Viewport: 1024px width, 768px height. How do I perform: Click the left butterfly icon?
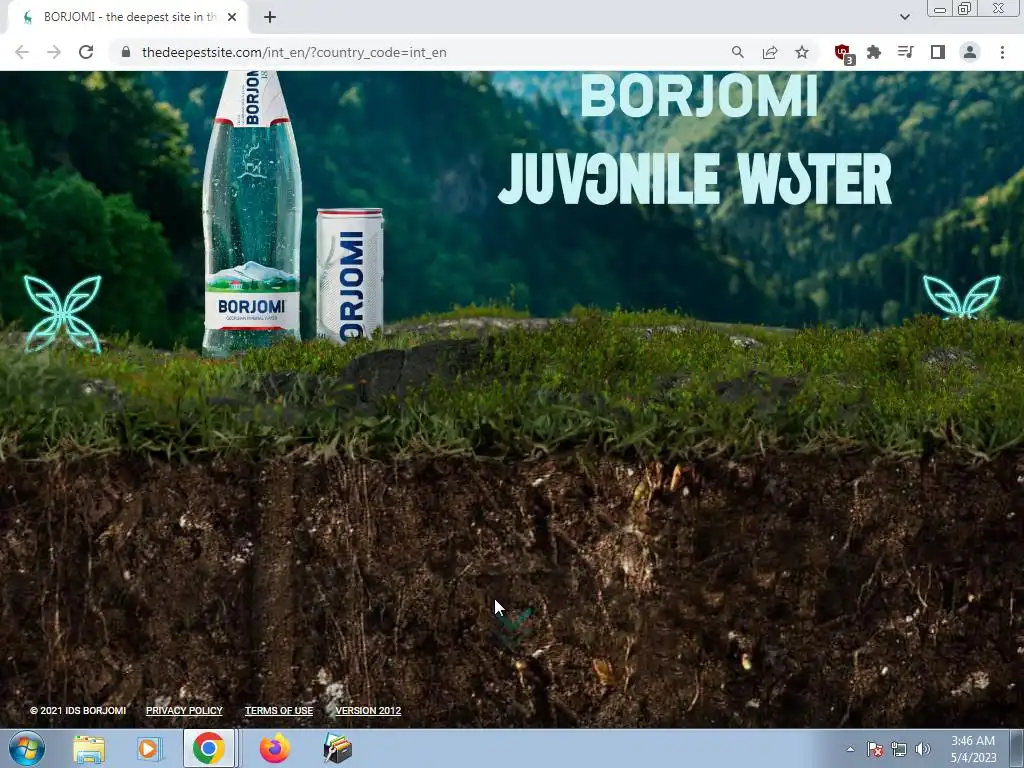point(63,313)
